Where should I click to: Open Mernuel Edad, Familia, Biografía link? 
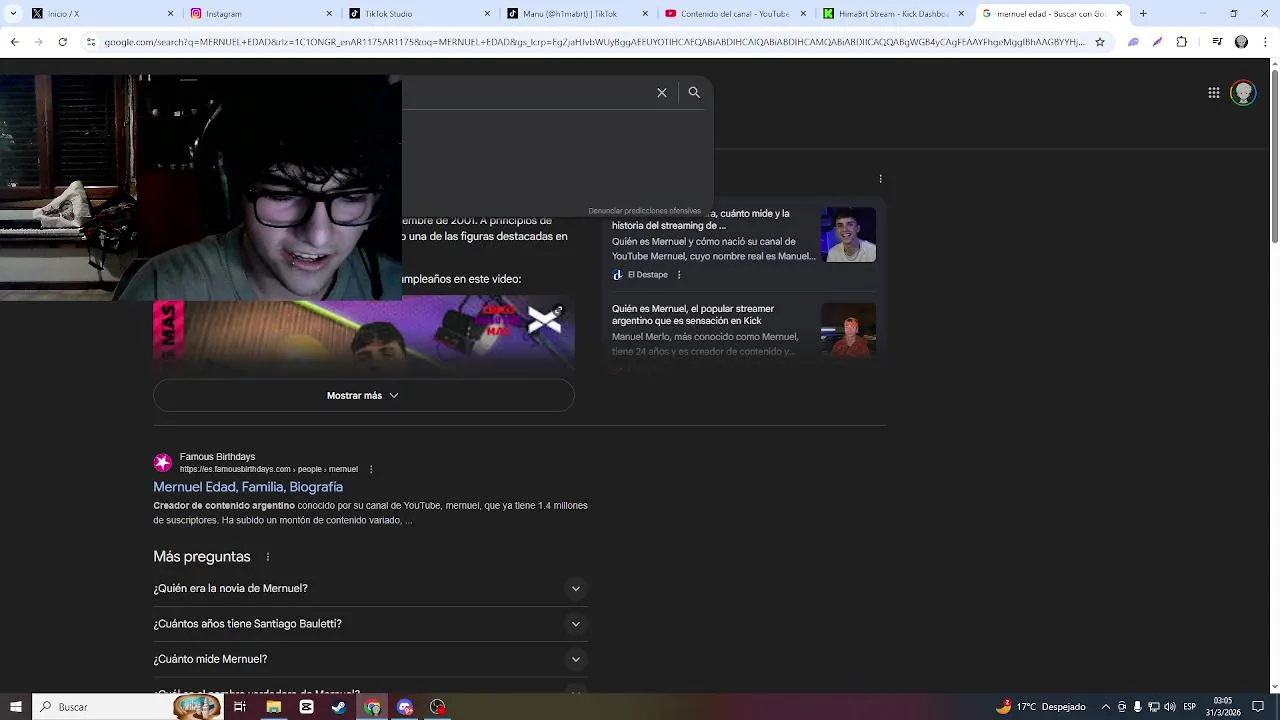click(248, 487)
